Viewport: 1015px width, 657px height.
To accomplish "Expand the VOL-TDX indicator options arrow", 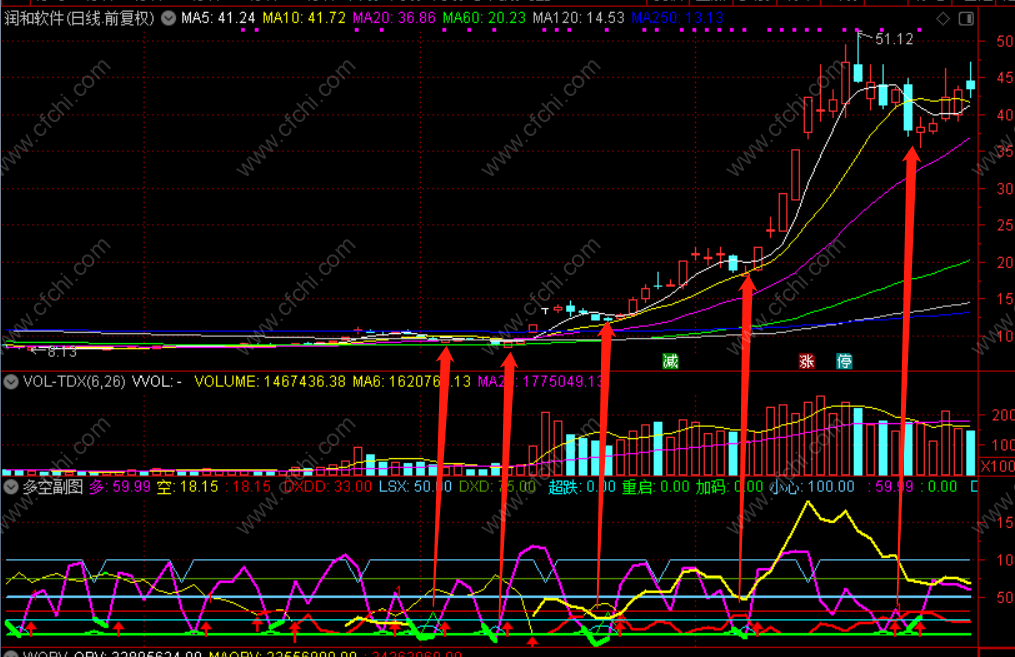I will (10, 382).
